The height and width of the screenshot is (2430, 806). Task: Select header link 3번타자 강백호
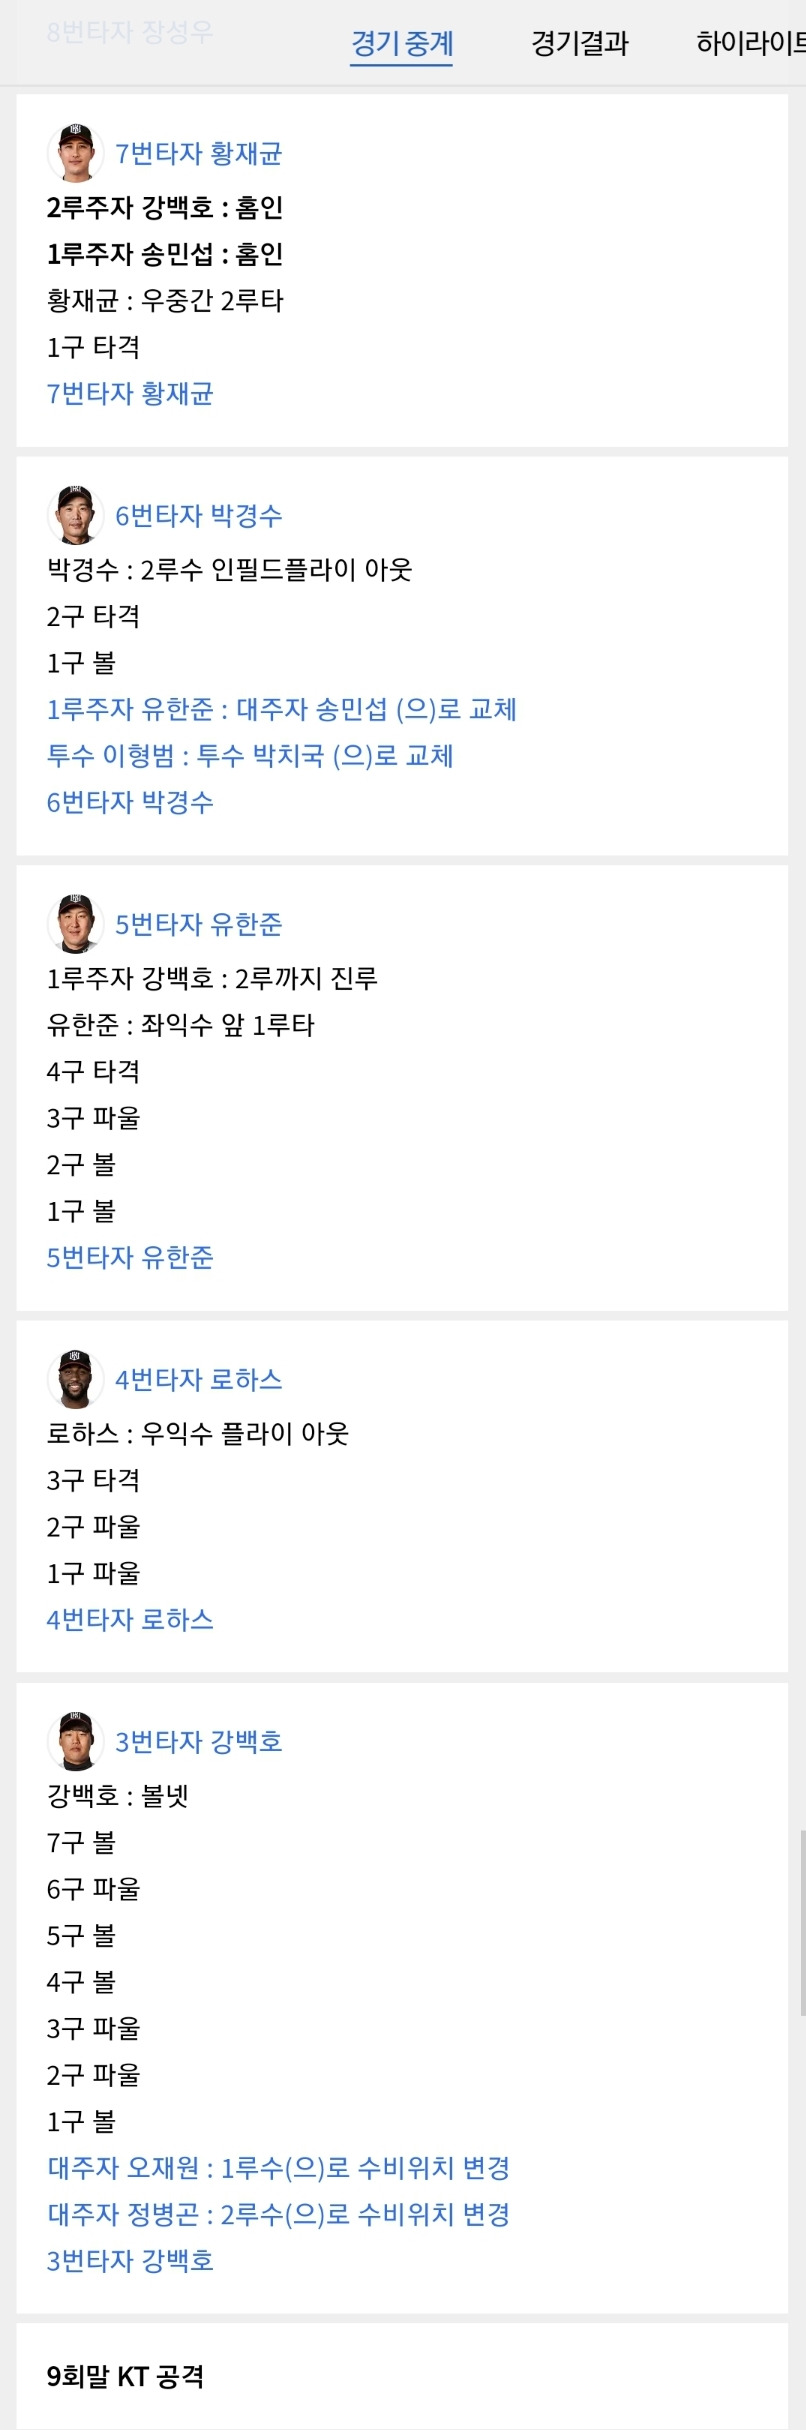(198, 1742)
